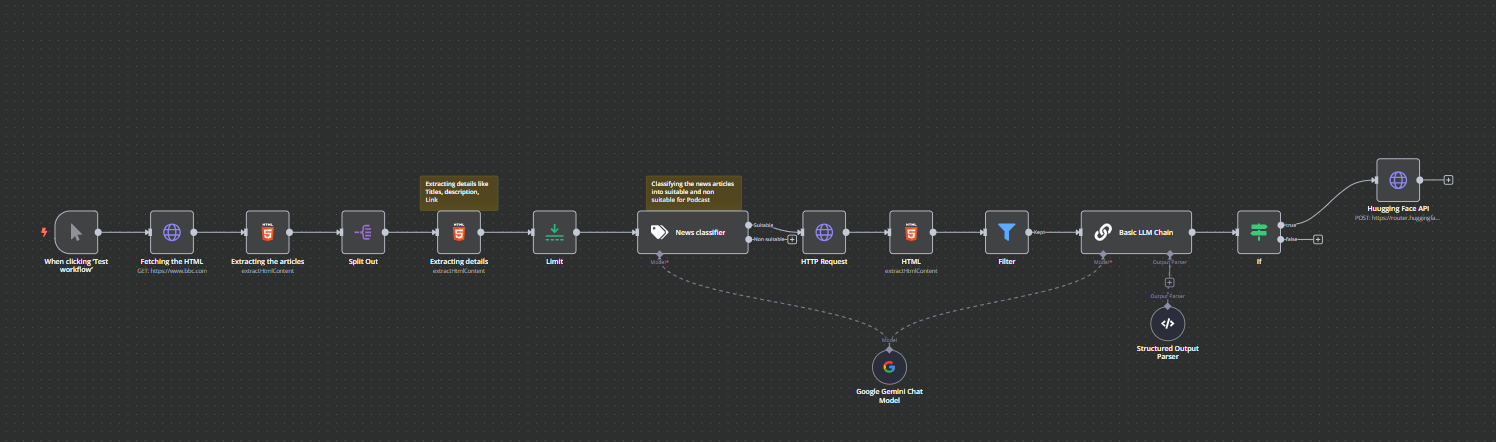Select the Structured Output Parser node
The width and height of the screenshot is (1496, 442).
(1167, 324)
